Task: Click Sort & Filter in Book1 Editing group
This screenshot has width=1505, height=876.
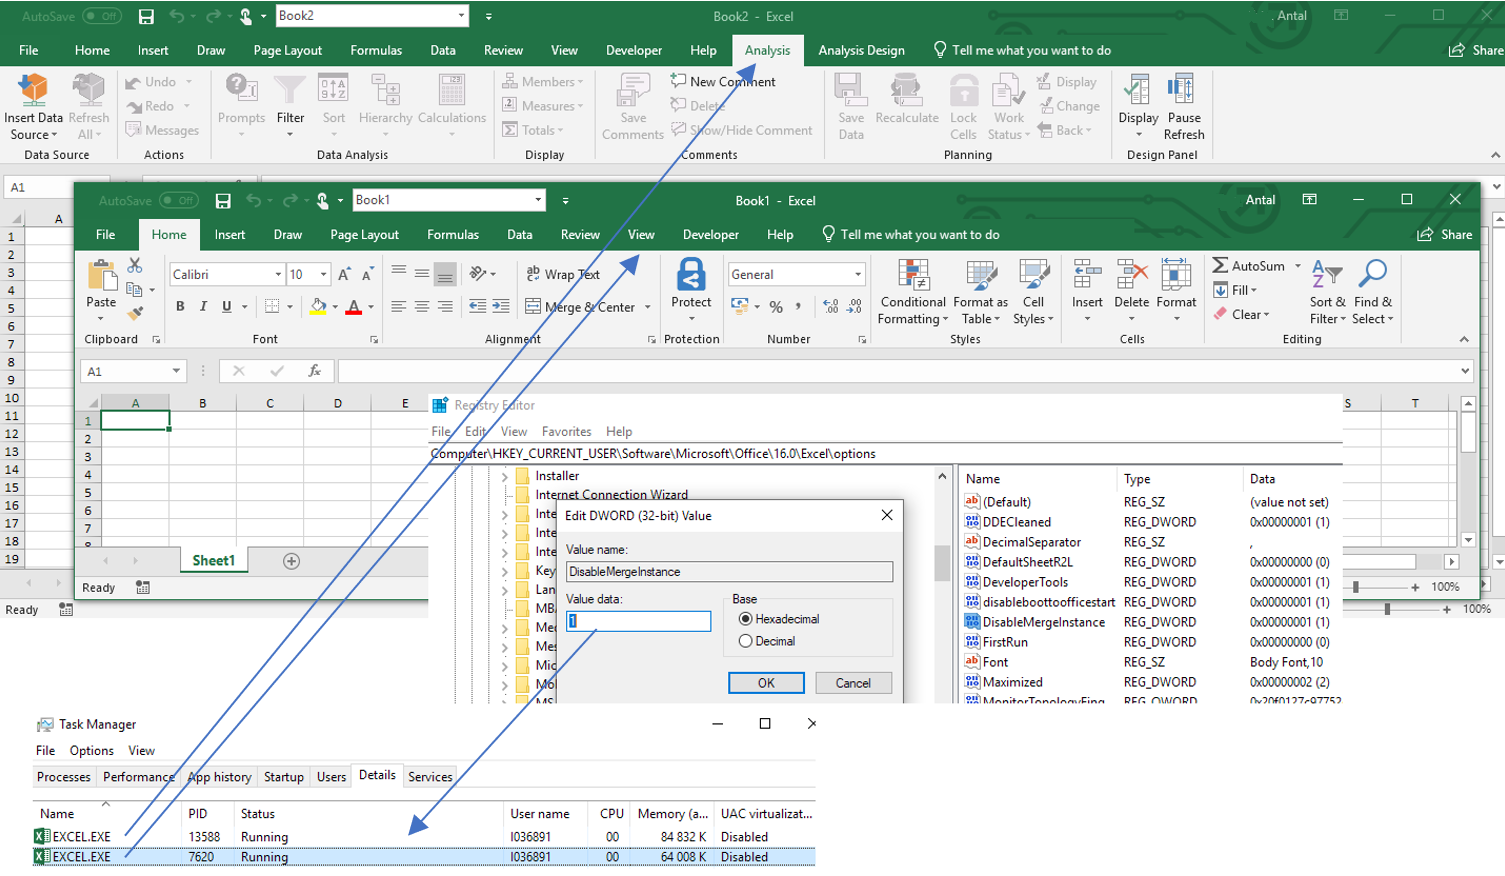Action: 1327,291
